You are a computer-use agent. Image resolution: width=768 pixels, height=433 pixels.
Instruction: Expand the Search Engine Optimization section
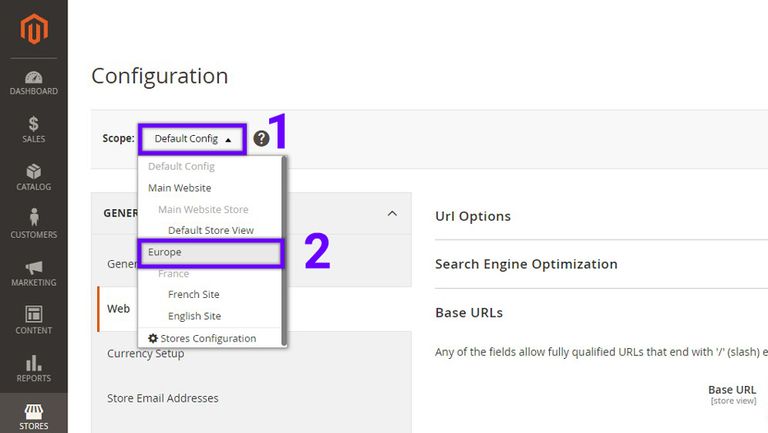(526, 264)
